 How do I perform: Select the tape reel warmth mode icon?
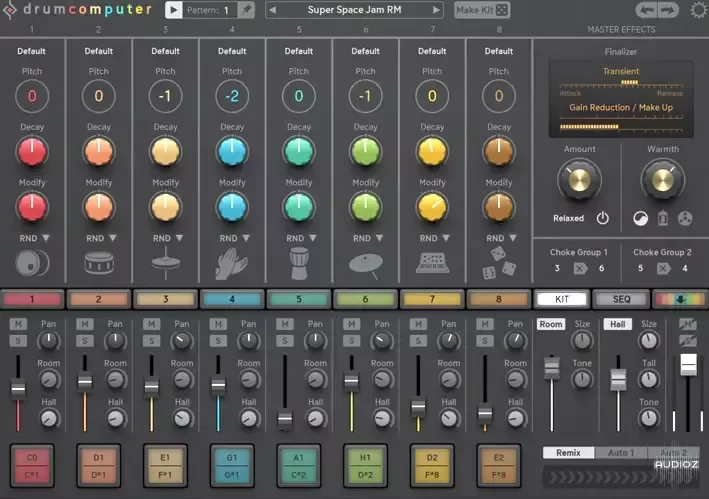pos(685,219)
